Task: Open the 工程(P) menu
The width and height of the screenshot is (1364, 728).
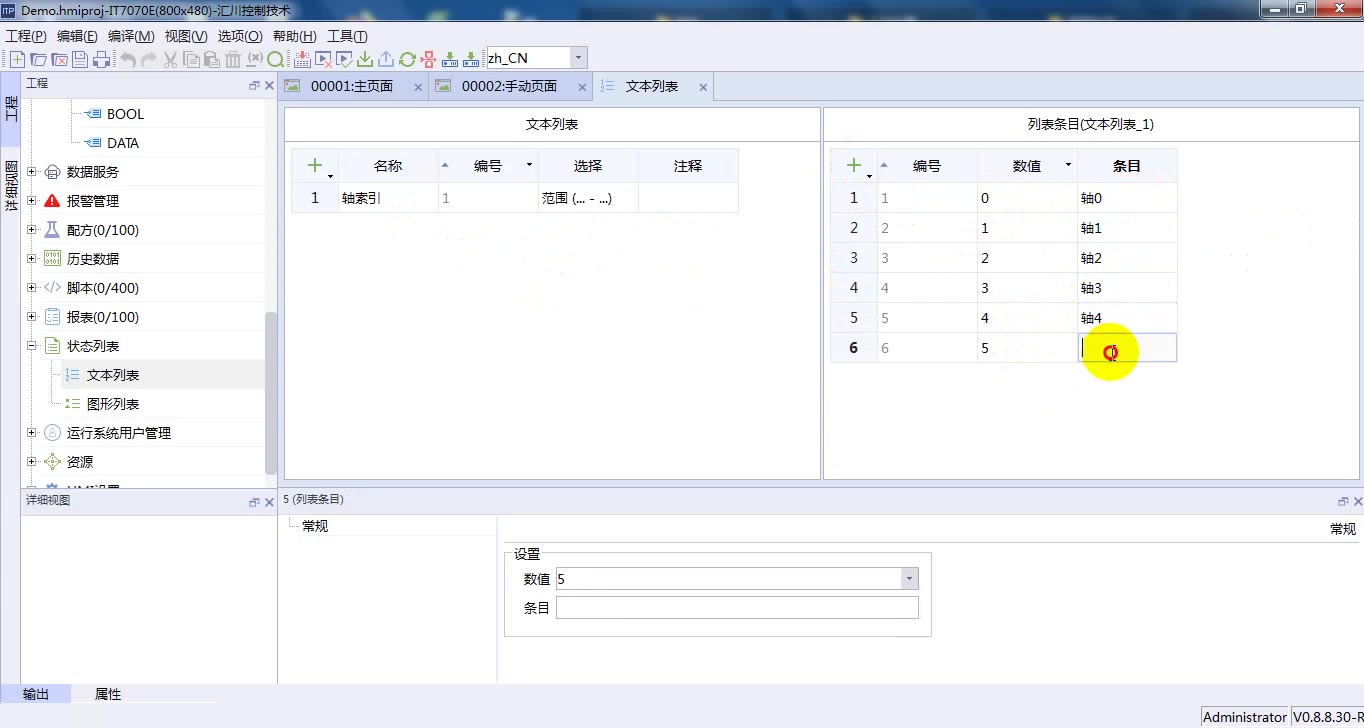Action: [x=26, y=36]
